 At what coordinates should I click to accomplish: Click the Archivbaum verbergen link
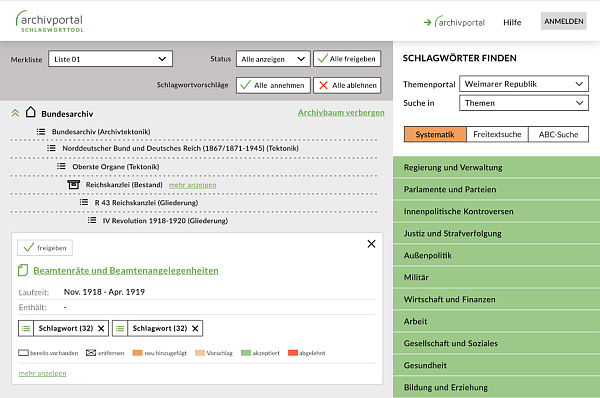(x=341, y=113)
